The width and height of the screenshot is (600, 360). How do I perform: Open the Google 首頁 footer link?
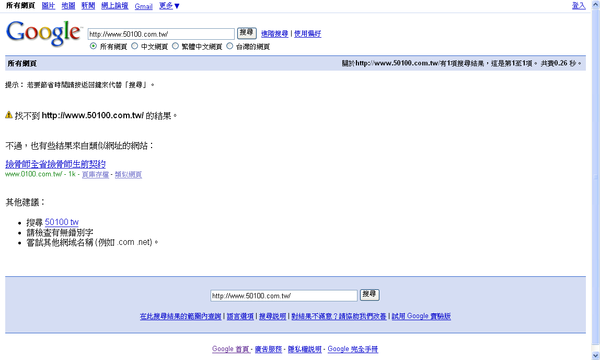tap(231, 349)
